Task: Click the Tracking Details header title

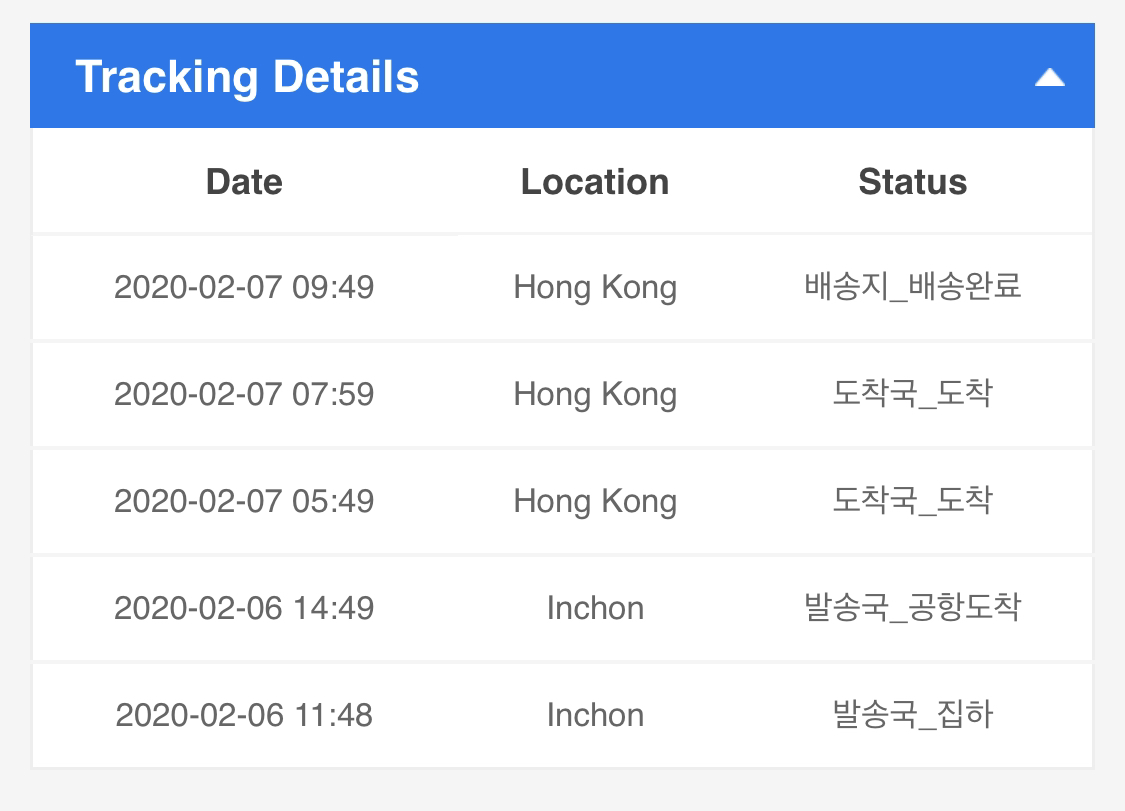Action: click(x=247, y=77)
